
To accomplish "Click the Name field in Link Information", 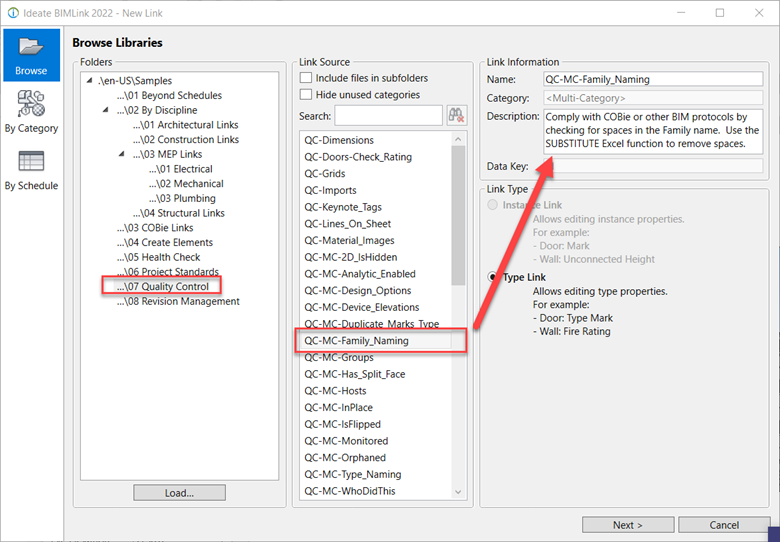I will tap(653, 79).
